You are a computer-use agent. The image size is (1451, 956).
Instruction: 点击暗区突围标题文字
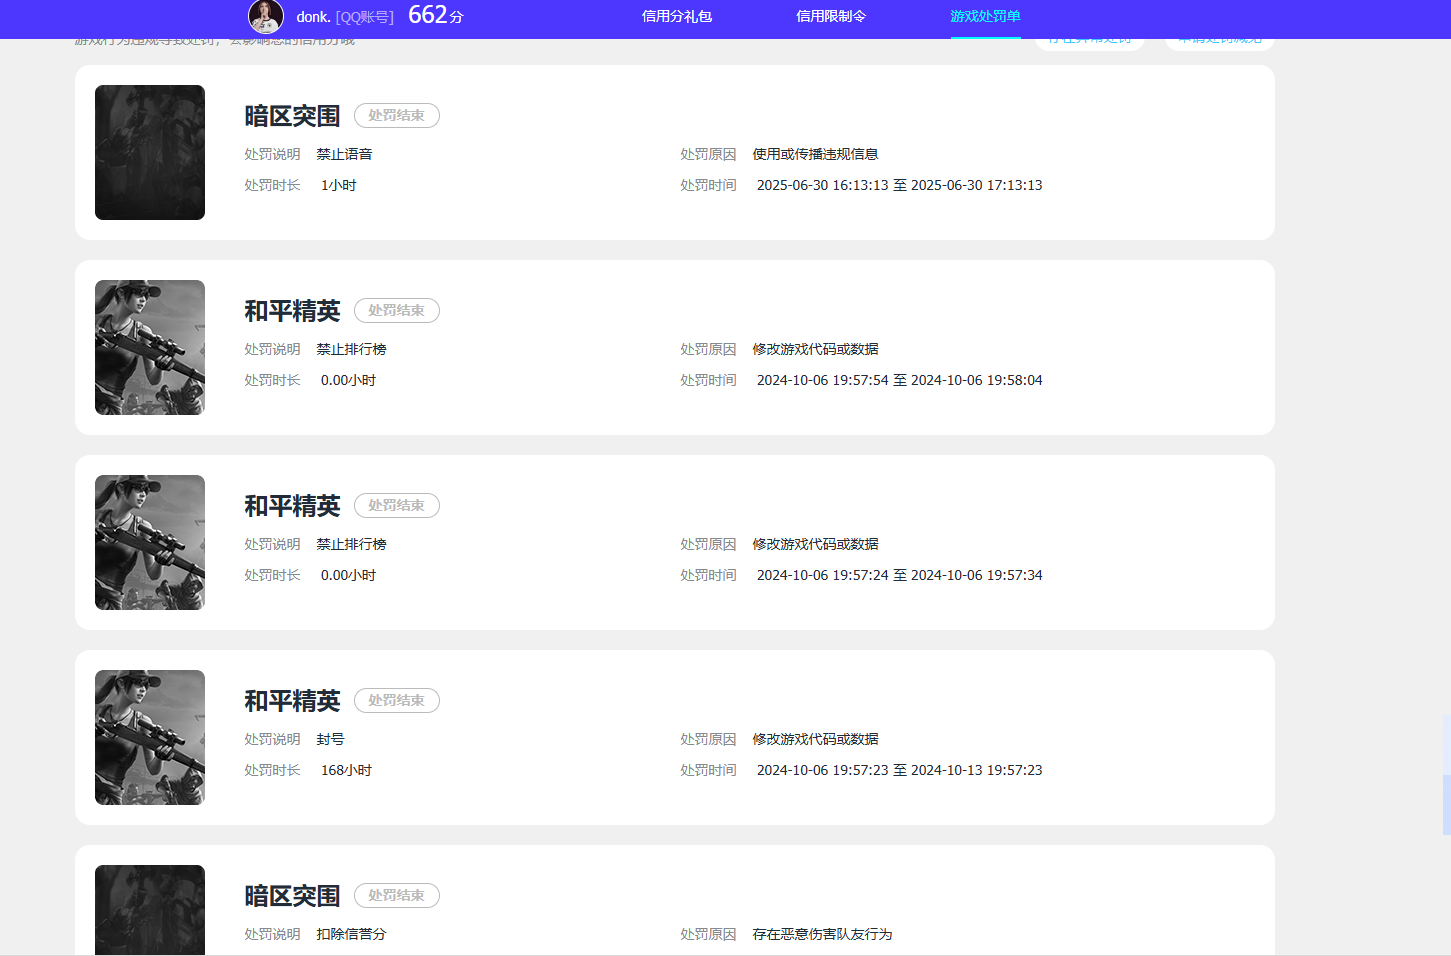[x=291, y=116]
